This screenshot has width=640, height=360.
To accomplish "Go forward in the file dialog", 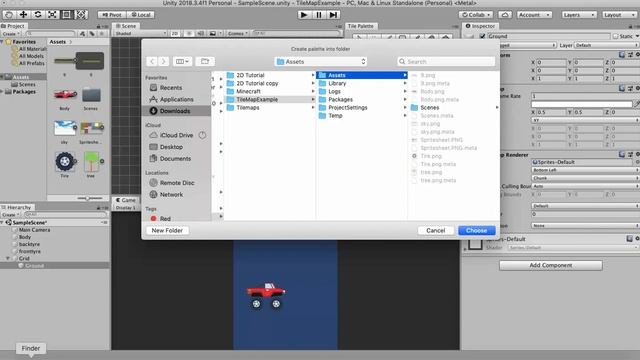I will [x=163, y=61].
